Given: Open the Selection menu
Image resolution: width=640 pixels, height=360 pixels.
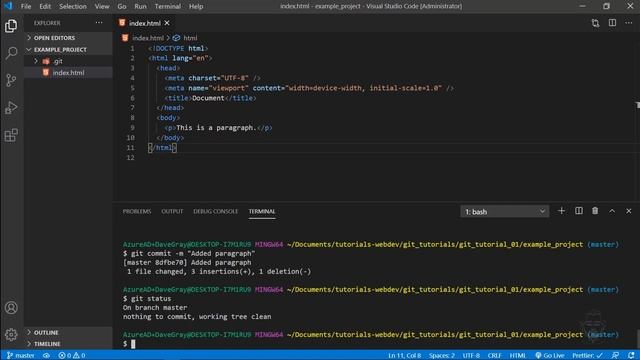Looking at the screenshot, I should pyautogui.click(x=73, y=6).
